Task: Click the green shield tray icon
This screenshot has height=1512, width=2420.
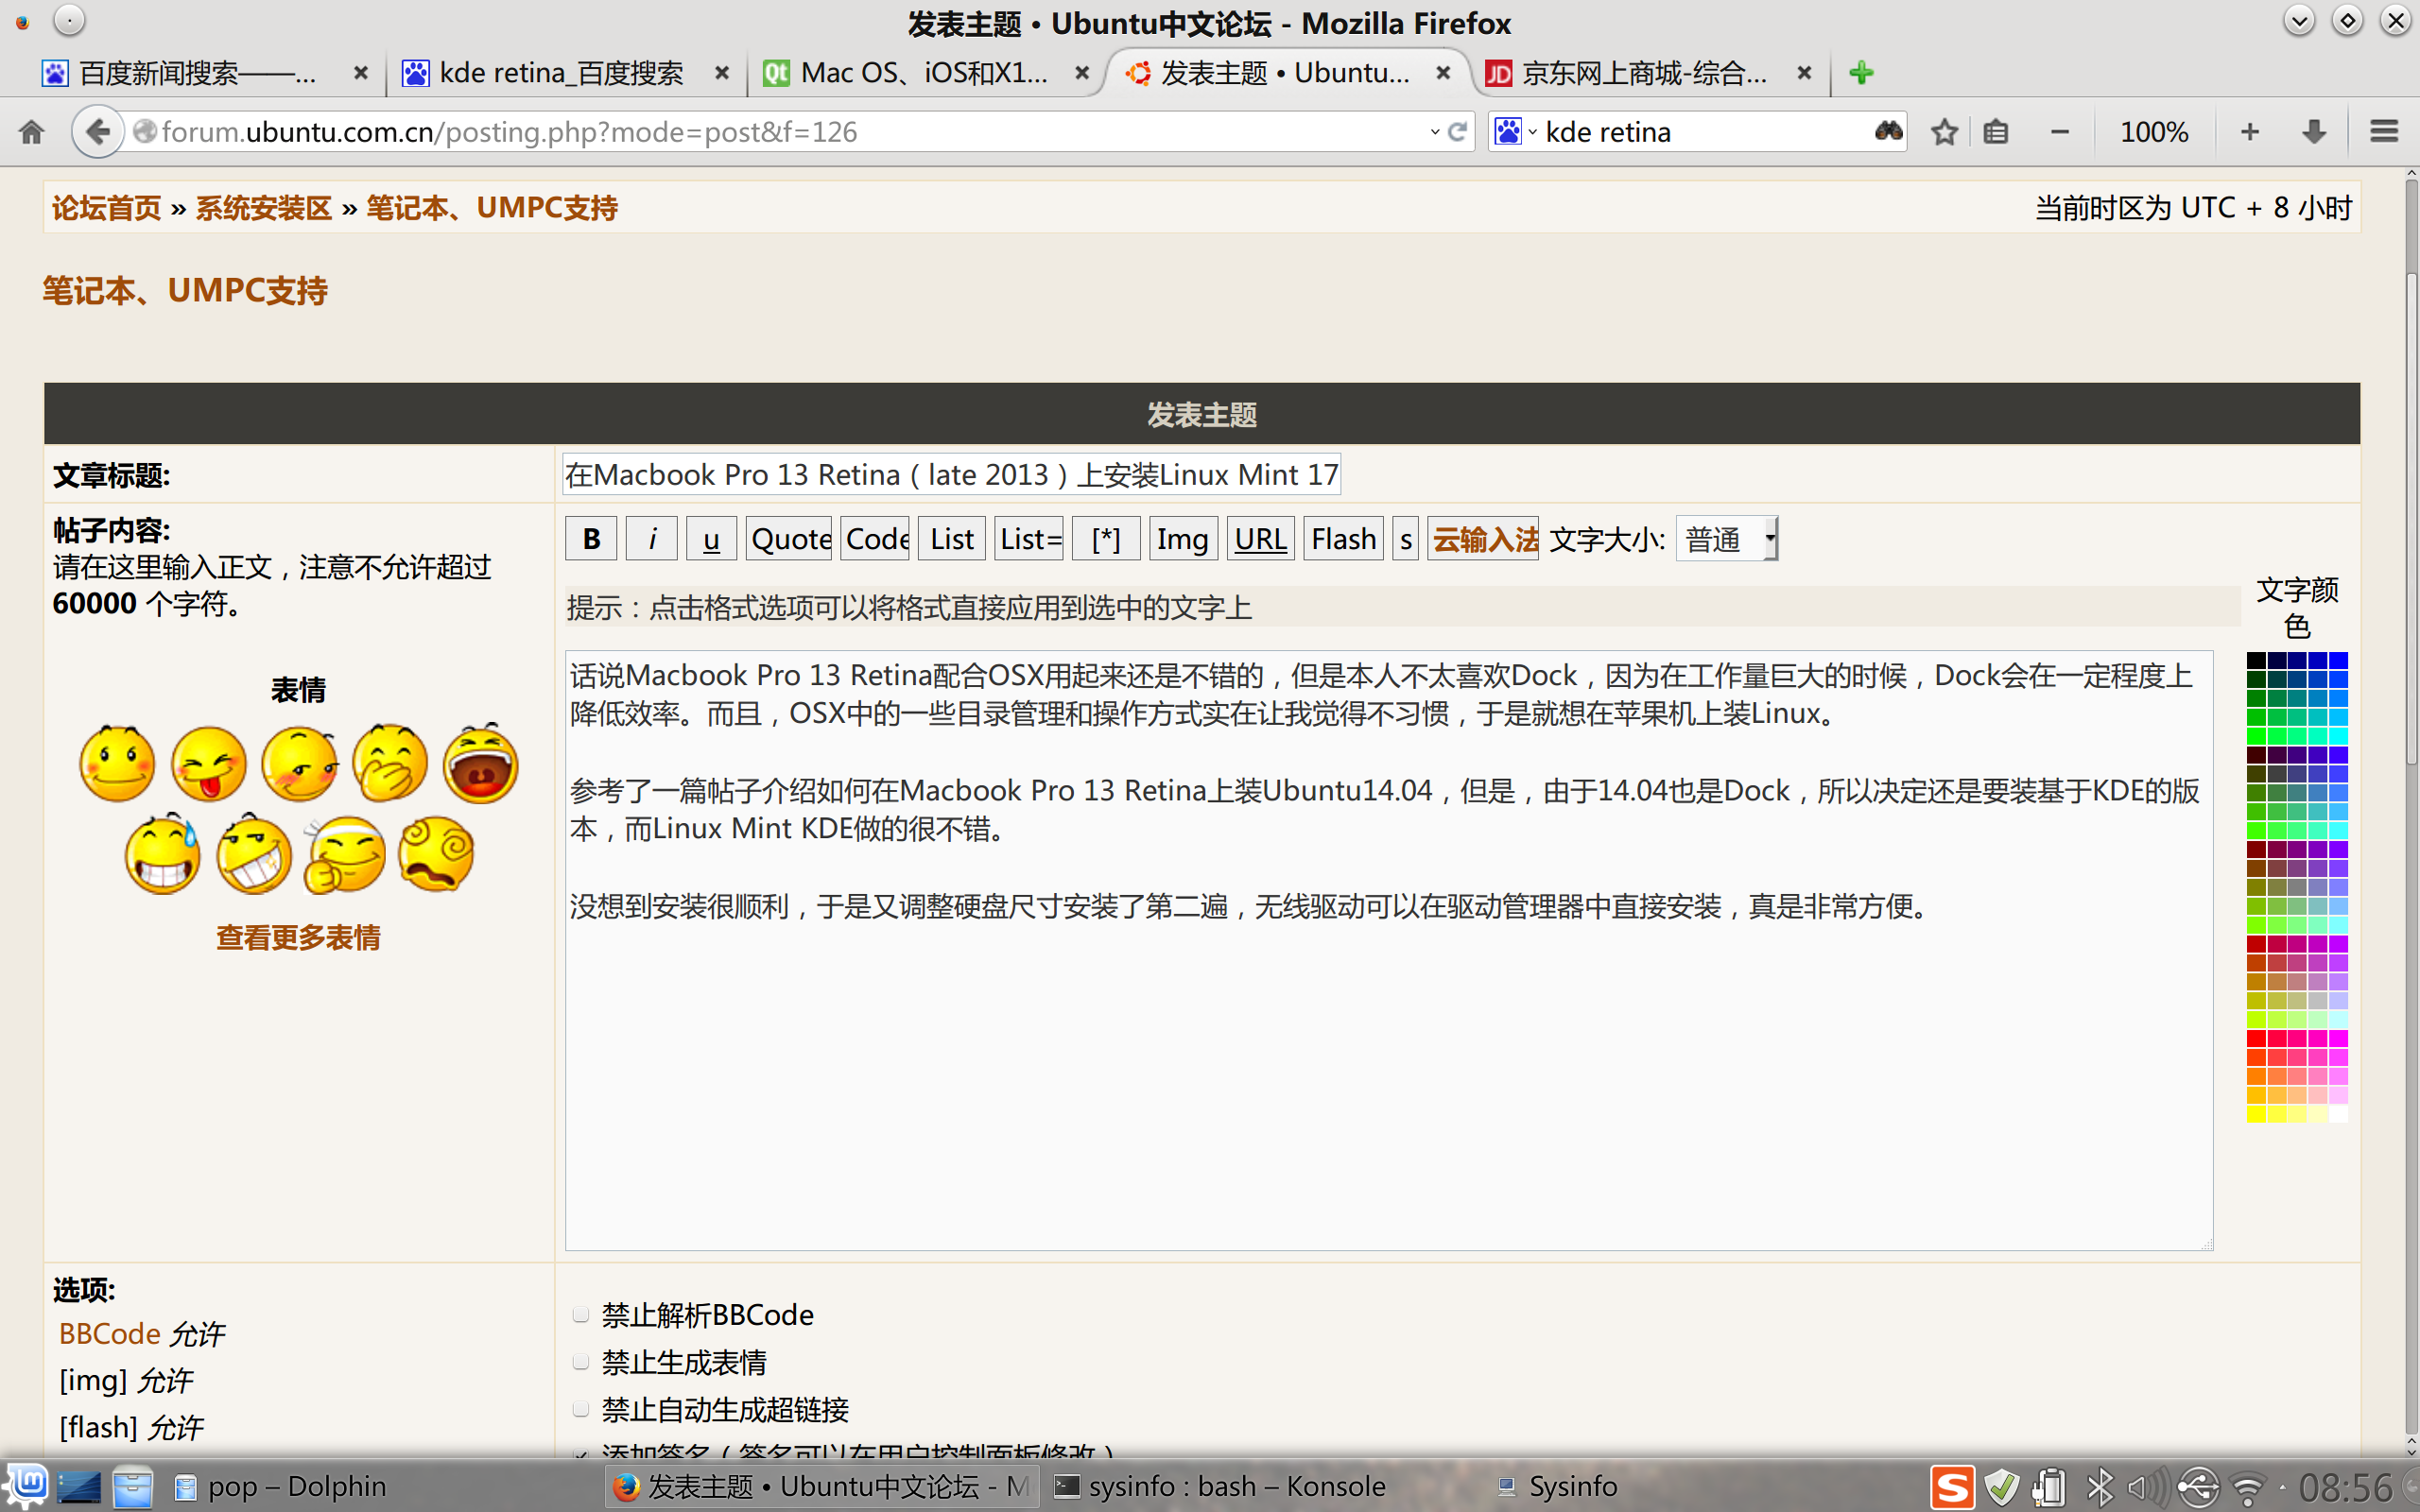Action: point(2002,1487)
